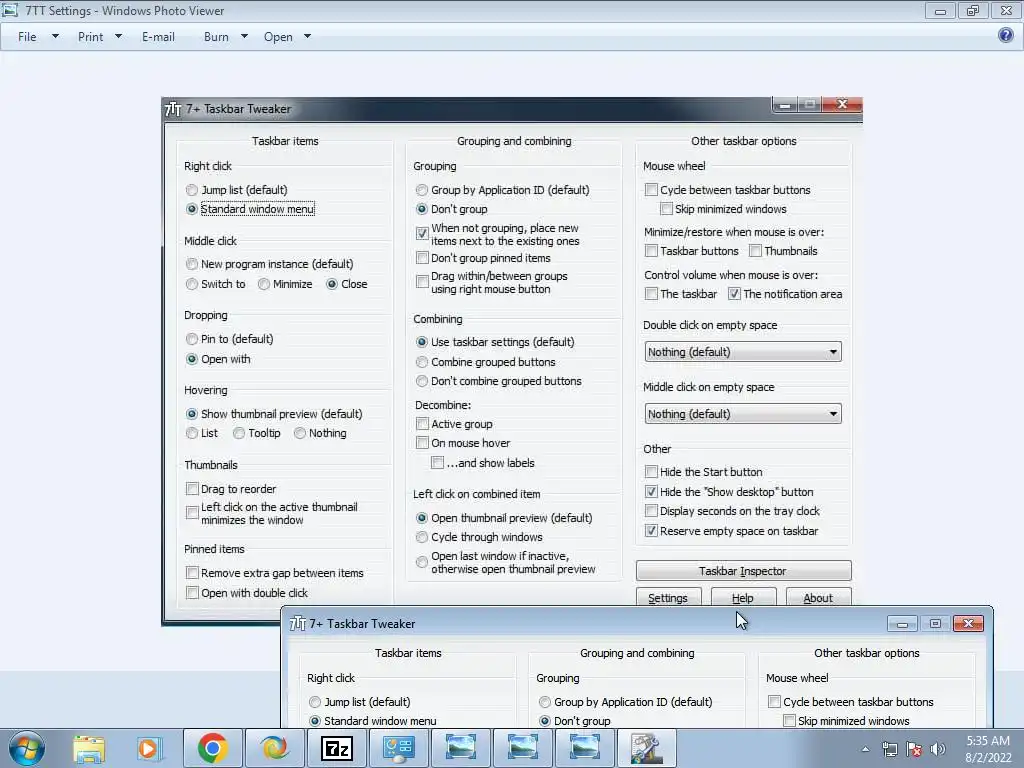The image size is (1024, 768).
Task: Open the Double click on empty space dropdown
Action: coord(743,352)
